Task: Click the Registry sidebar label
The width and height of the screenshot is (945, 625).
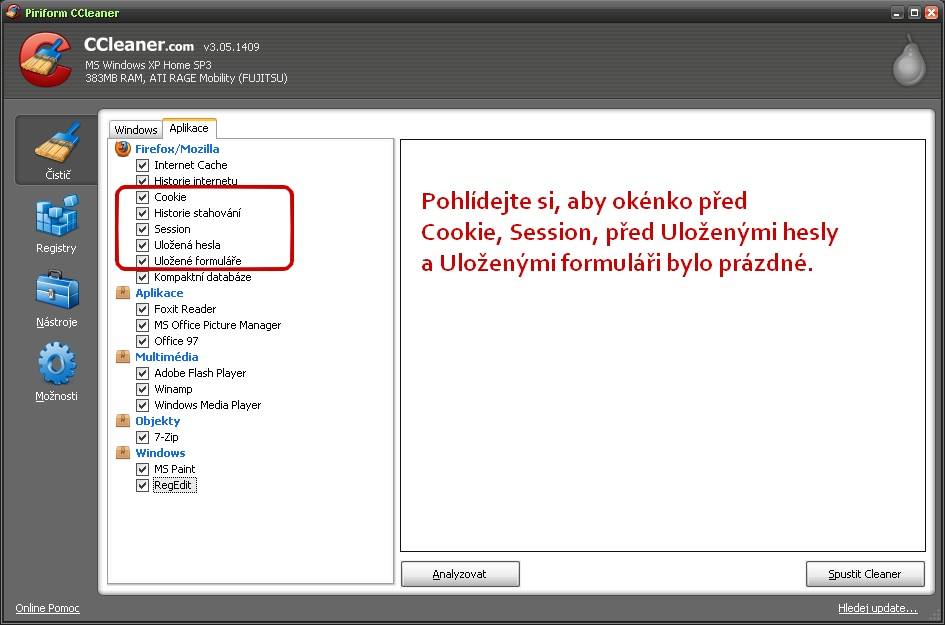Action: (56, 248)
